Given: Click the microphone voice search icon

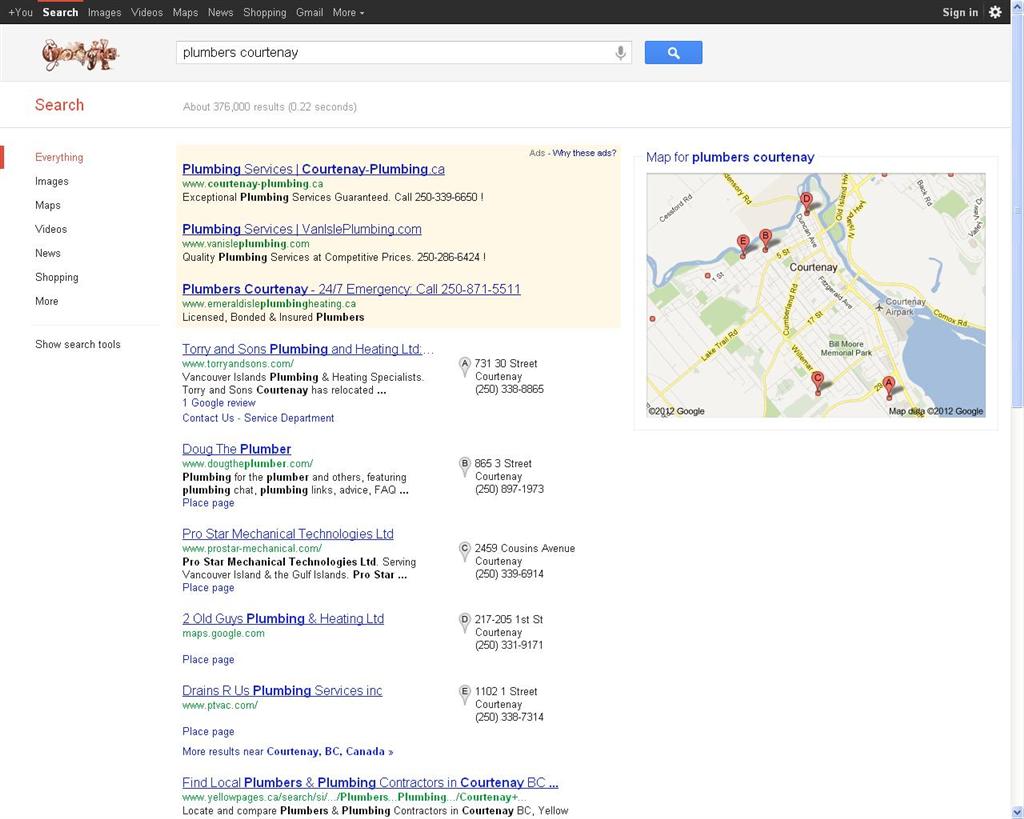Looking at the screenshot, I should [620, 53].
